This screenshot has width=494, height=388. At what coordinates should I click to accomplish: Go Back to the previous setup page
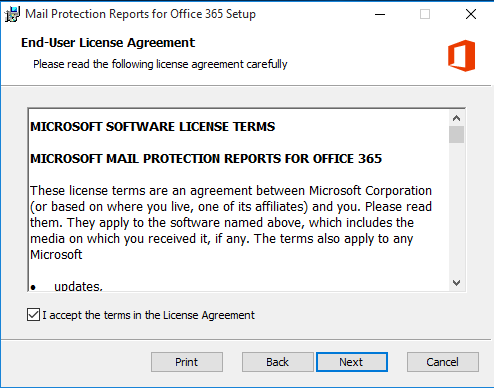click(278, 362)
